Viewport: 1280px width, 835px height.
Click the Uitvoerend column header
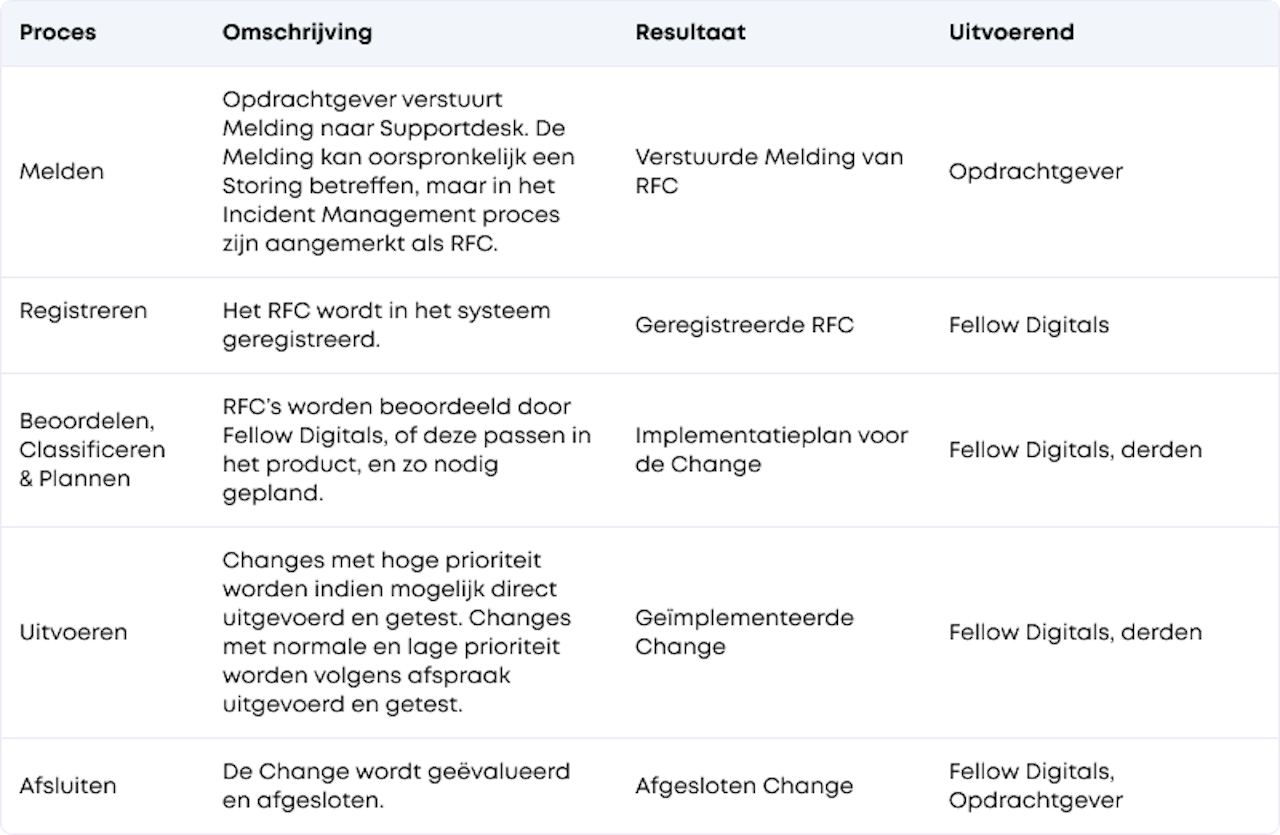[1011, 32]
